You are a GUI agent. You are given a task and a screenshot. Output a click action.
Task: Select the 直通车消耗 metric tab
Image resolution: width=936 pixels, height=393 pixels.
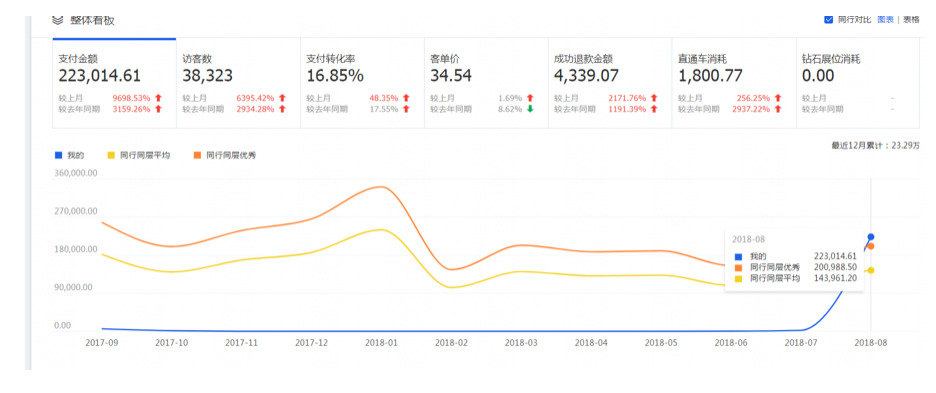click(734, 83)
